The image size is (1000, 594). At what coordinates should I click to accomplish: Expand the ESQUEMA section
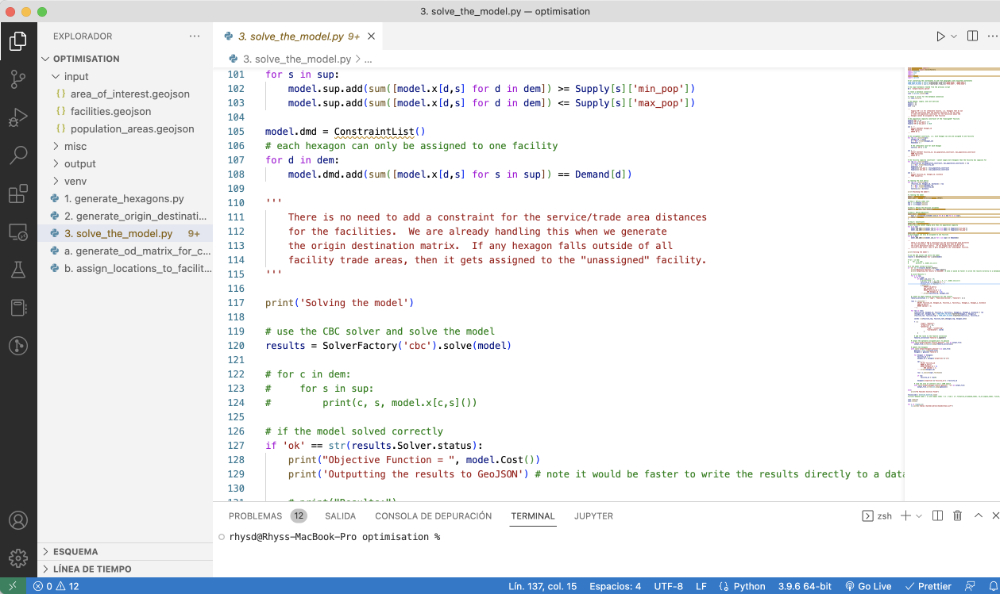pos(75,551)
